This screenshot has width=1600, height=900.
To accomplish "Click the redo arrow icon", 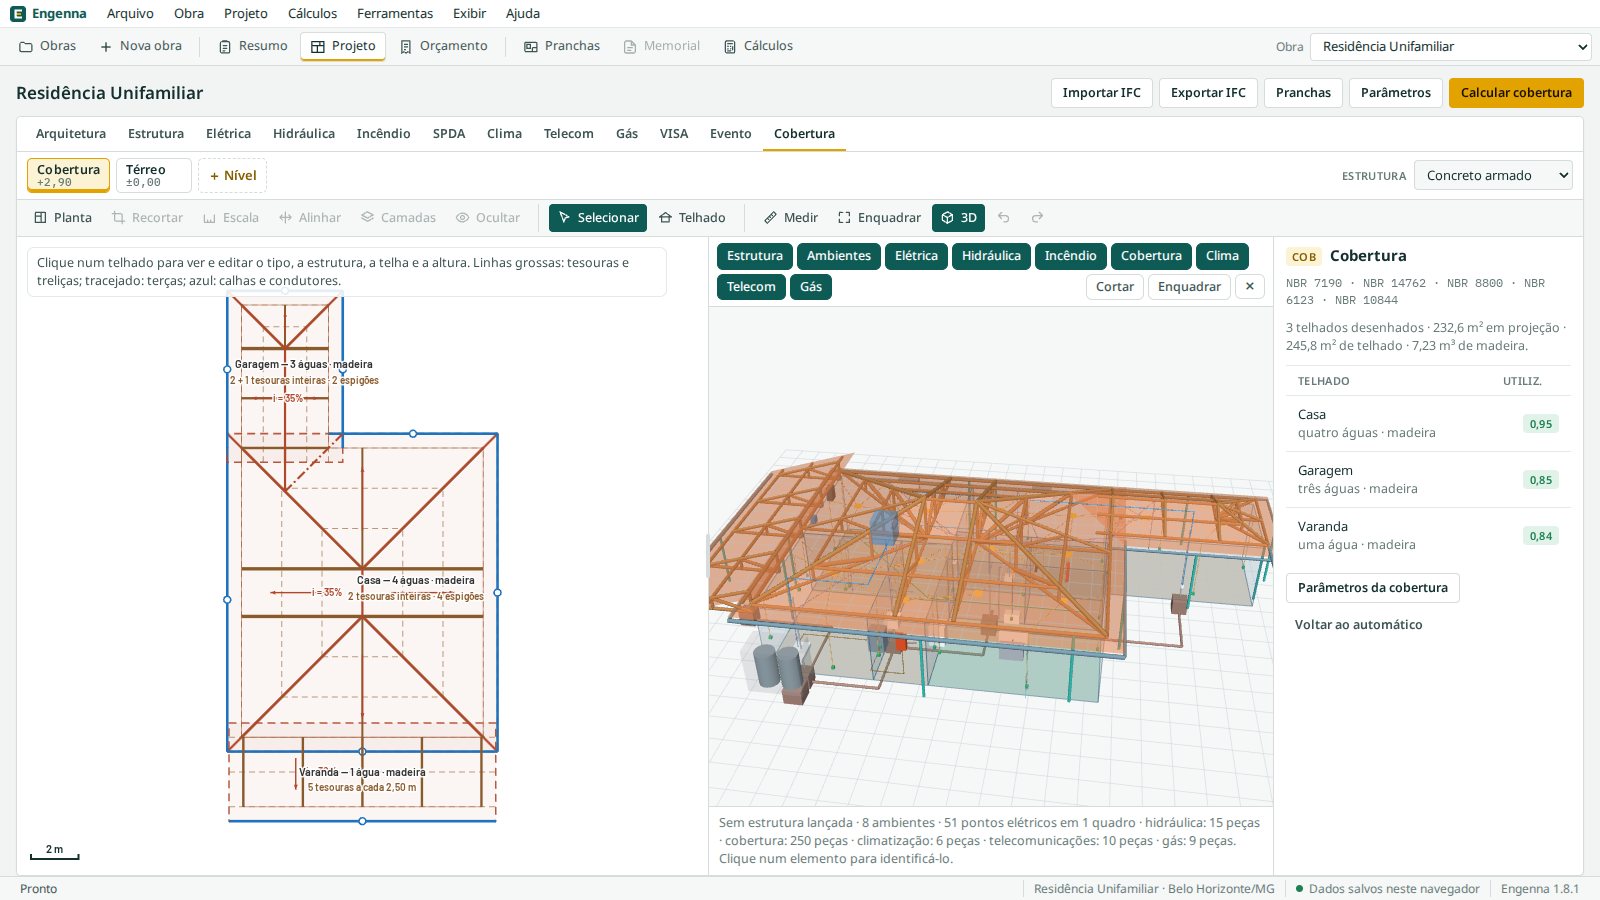I will 1037,218.
